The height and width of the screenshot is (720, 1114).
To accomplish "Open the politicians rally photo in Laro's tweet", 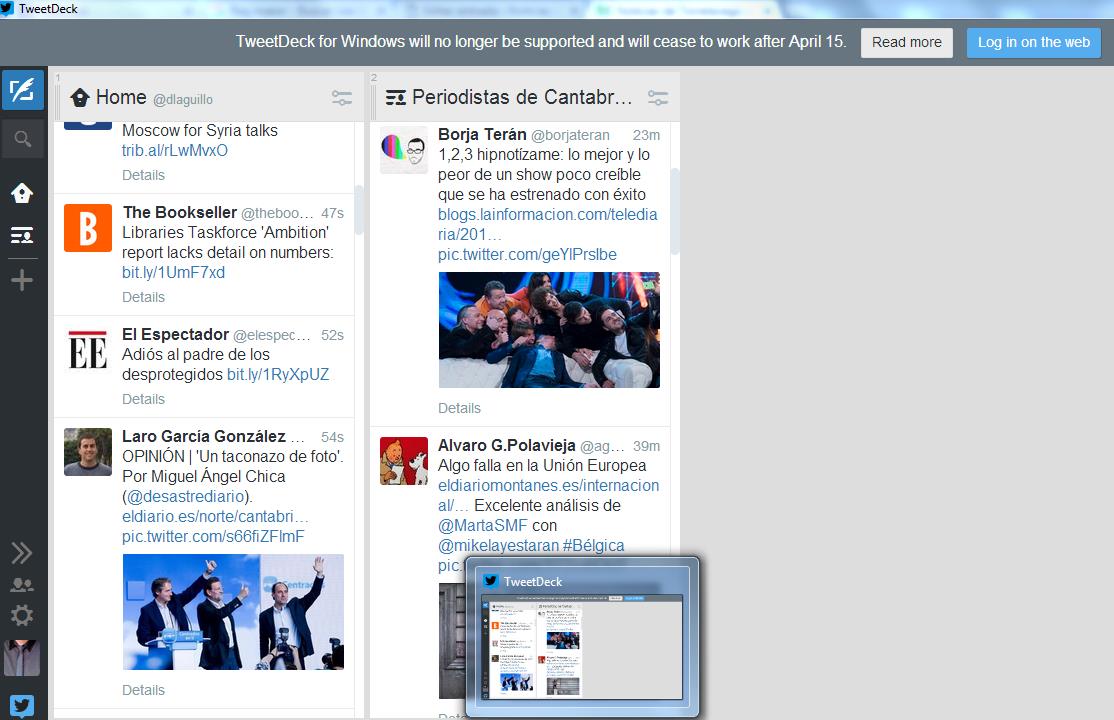I will pos(233,612).
